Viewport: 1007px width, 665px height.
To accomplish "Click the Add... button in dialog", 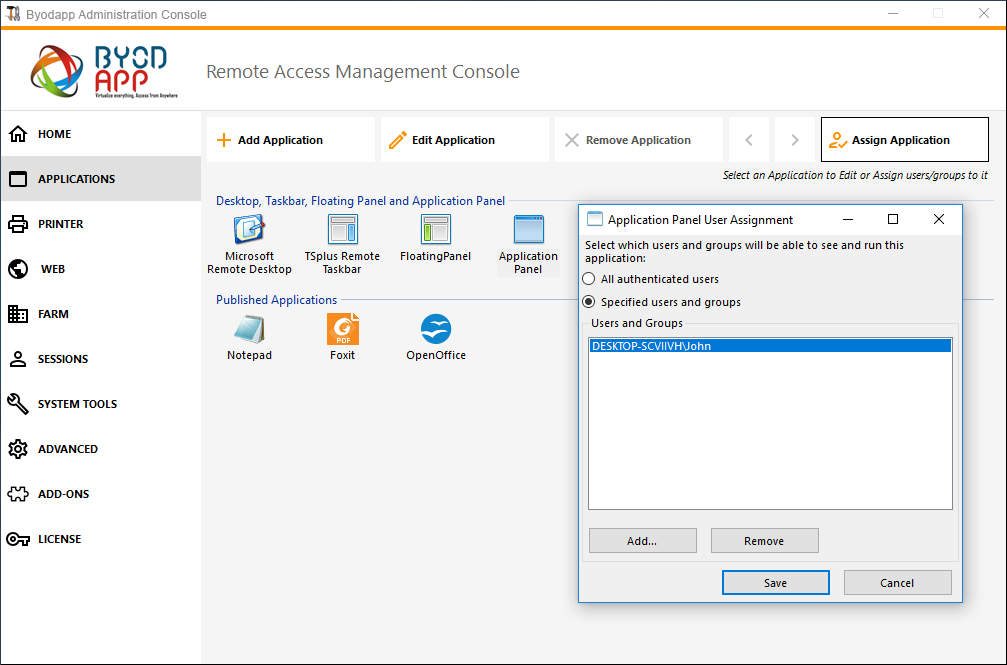I will point(643,540).
